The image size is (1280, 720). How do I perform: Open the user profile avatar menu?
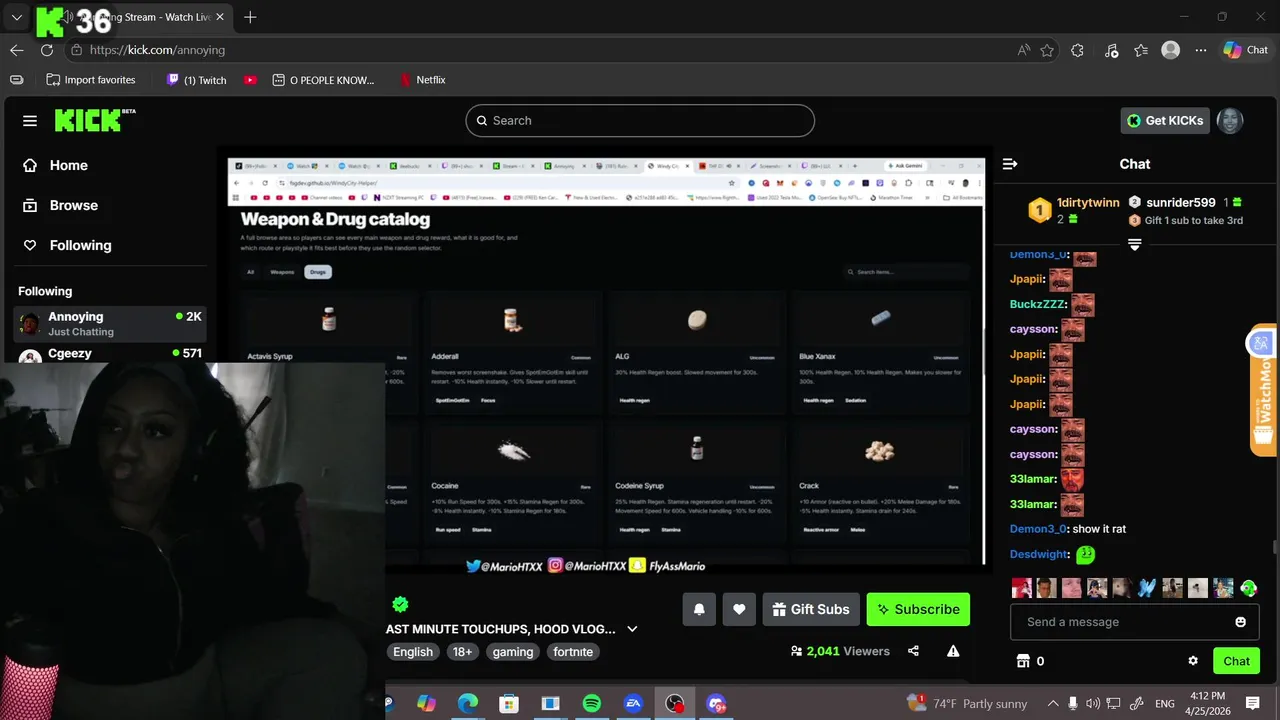pos(1230,120)
